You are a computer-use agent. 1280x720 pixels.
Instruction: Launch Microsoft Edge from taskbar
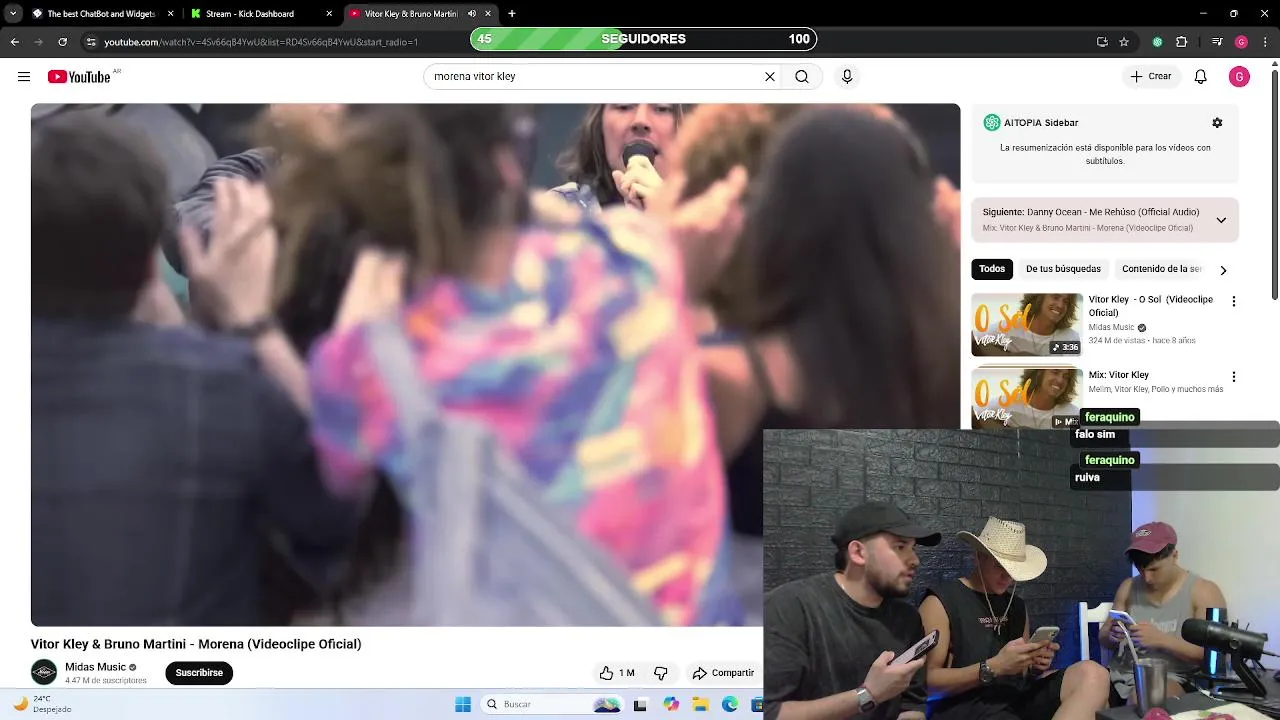pos(730,704)
